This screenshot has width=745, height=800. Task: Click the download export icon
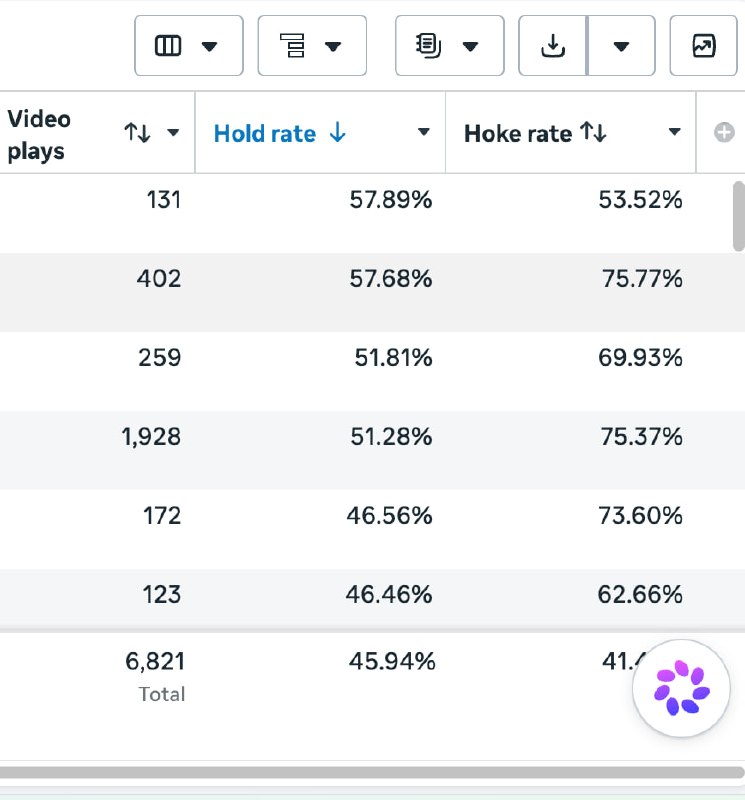553,46
